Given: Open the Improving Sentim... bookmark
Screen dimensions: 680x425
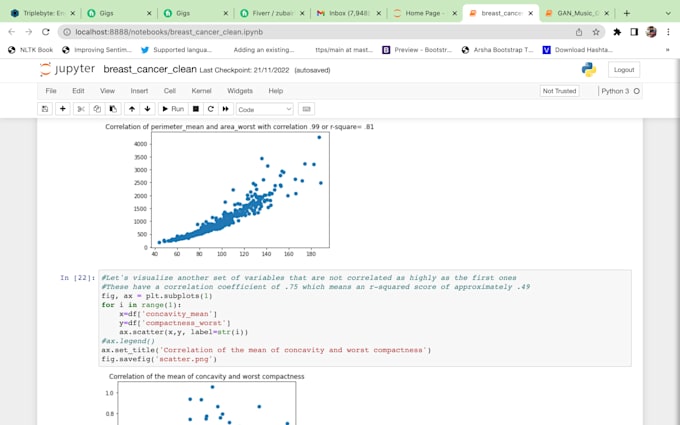Looking at the screenshot, I should click(97, 50).
